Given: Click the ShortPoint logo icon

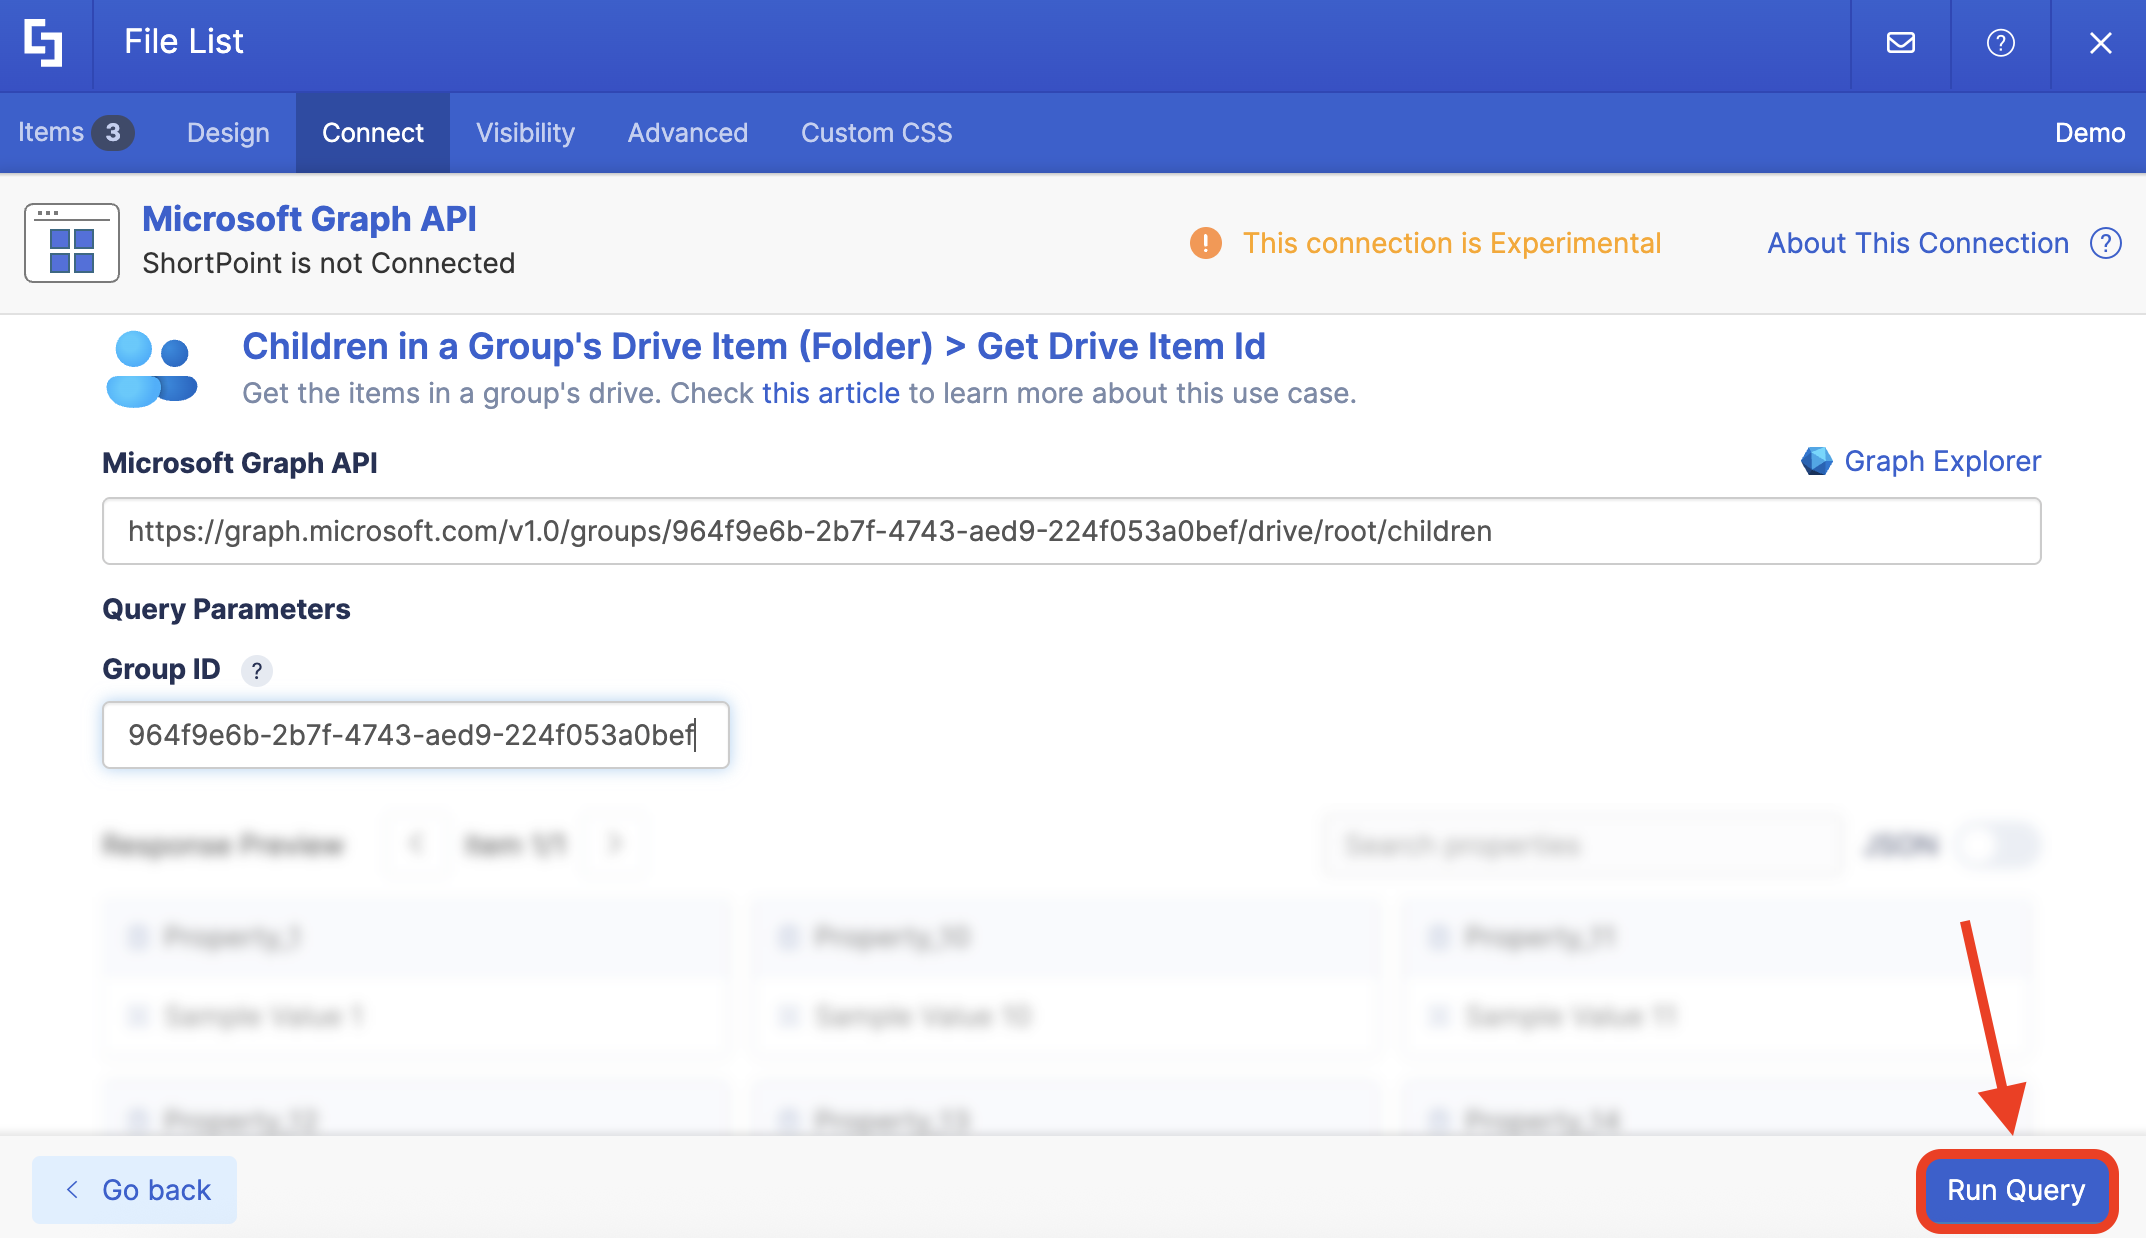Looking at the screenshot, I should tap(44, 43).
